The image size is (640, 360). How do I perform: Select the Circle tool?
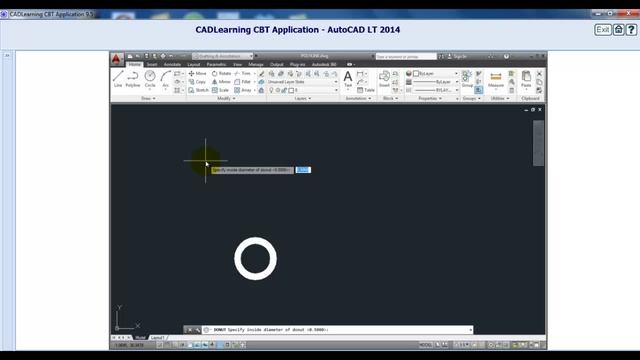[150, 79]
